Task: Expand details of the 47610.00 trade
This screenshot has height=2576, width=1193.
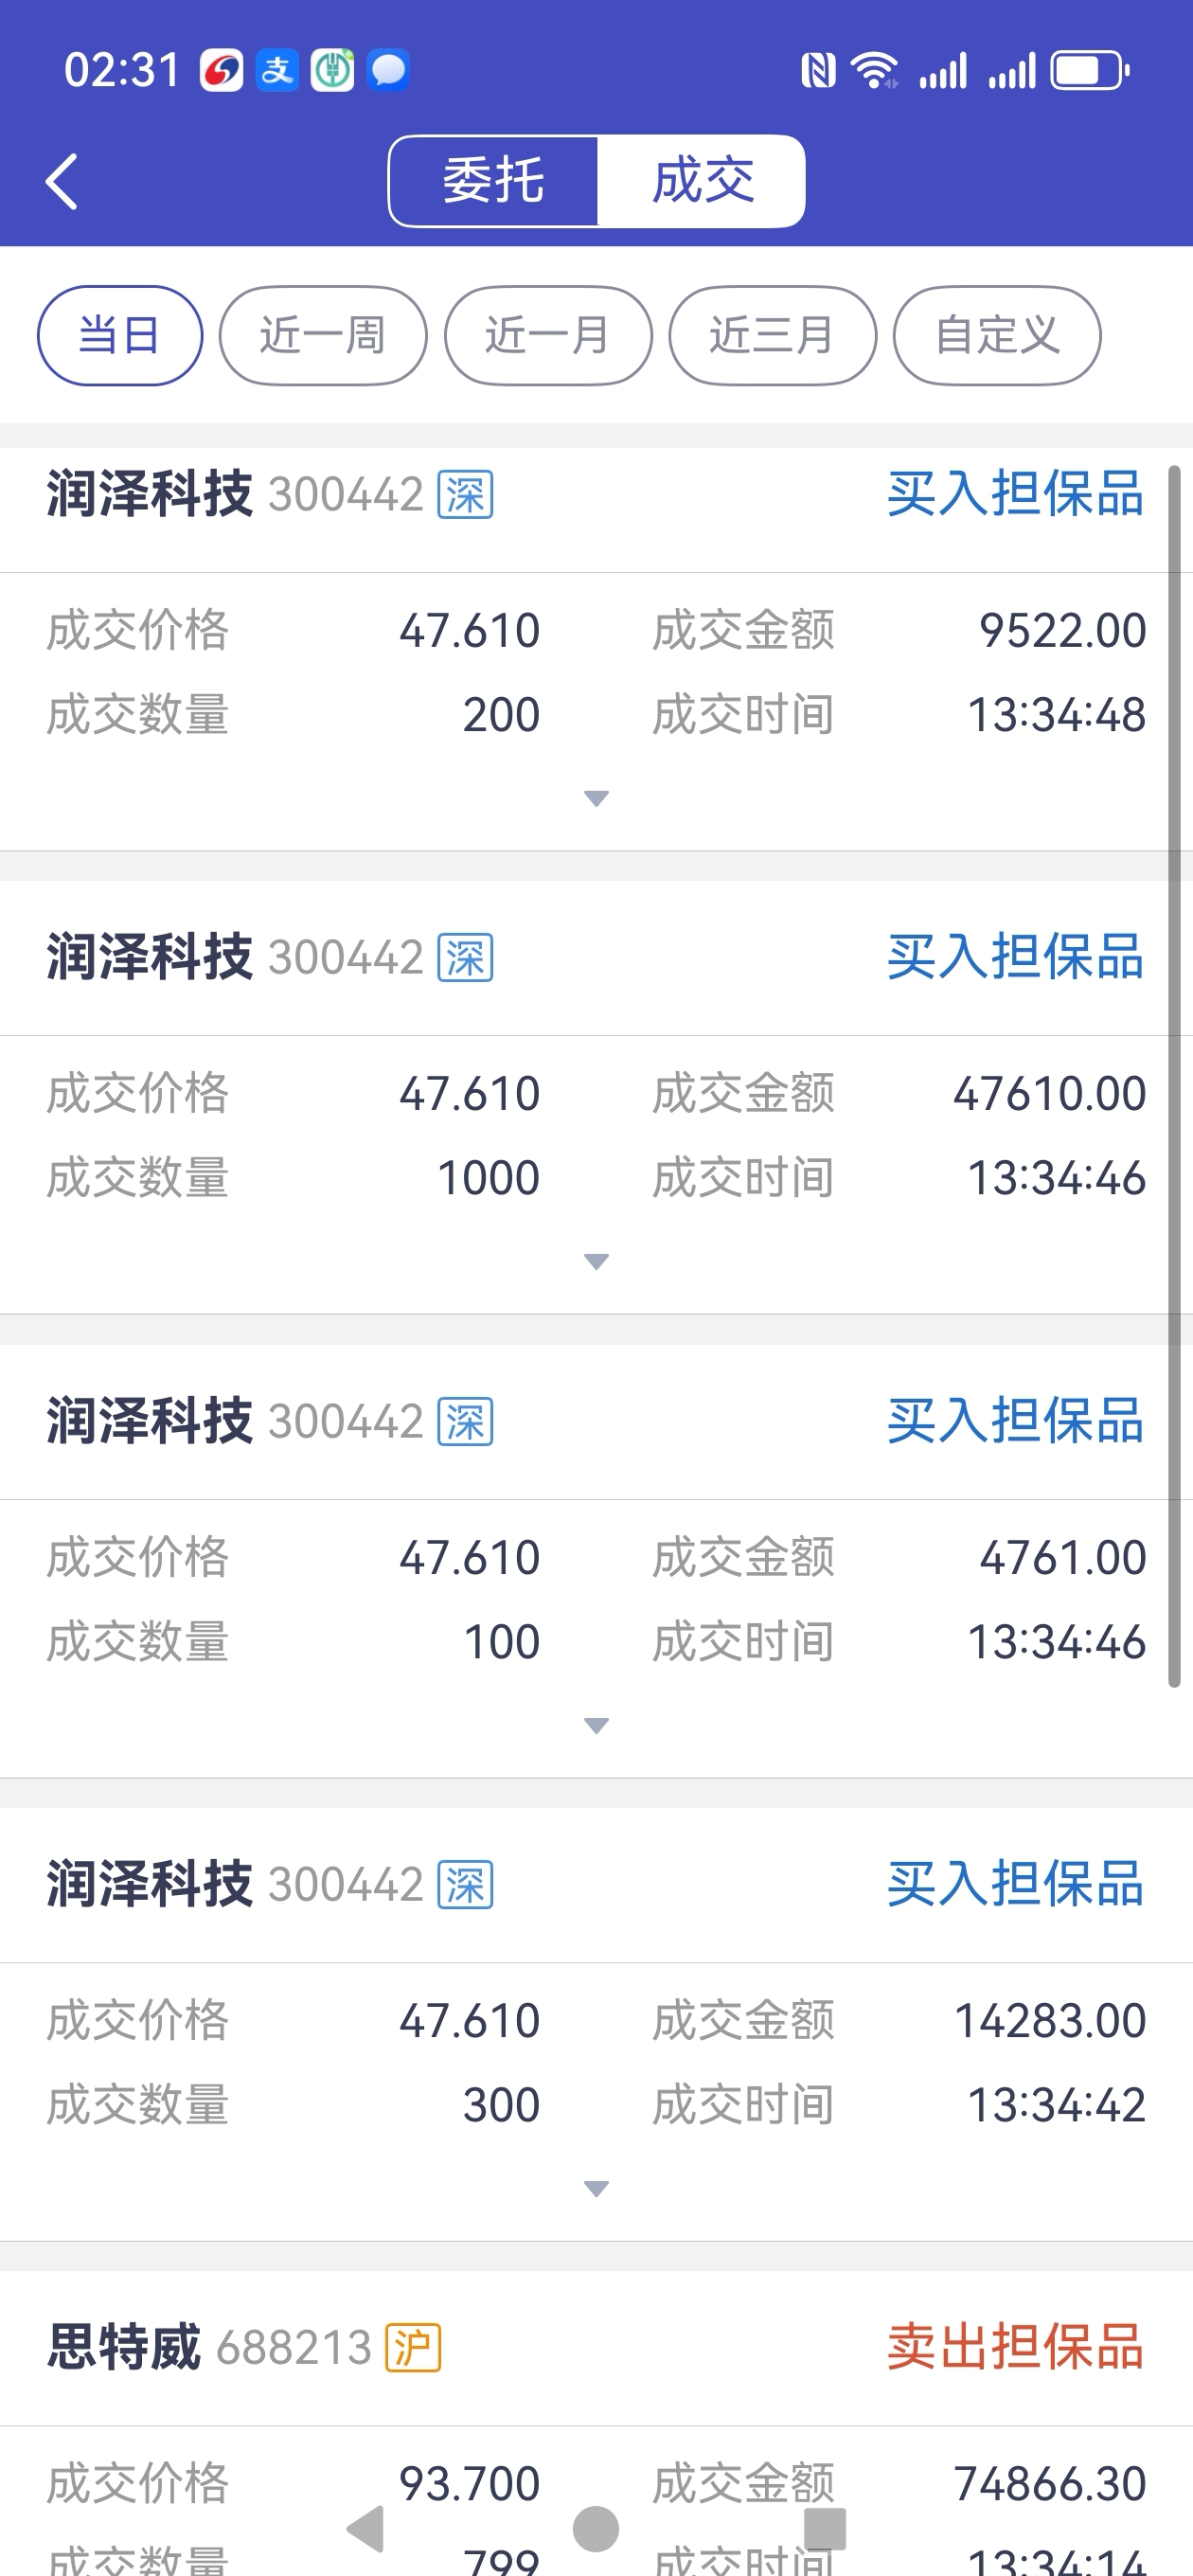Action: click(x=596, y=1261)
